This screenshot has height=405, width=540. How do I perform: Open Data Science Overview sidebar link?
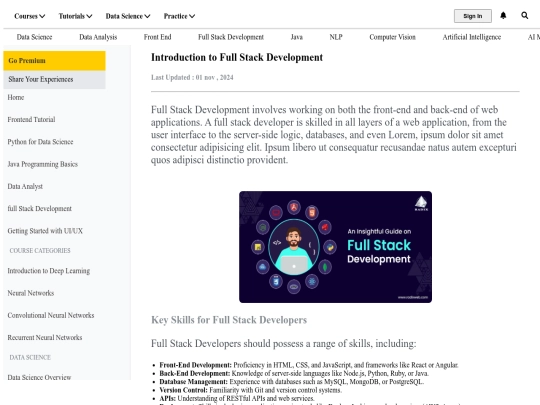39,377
